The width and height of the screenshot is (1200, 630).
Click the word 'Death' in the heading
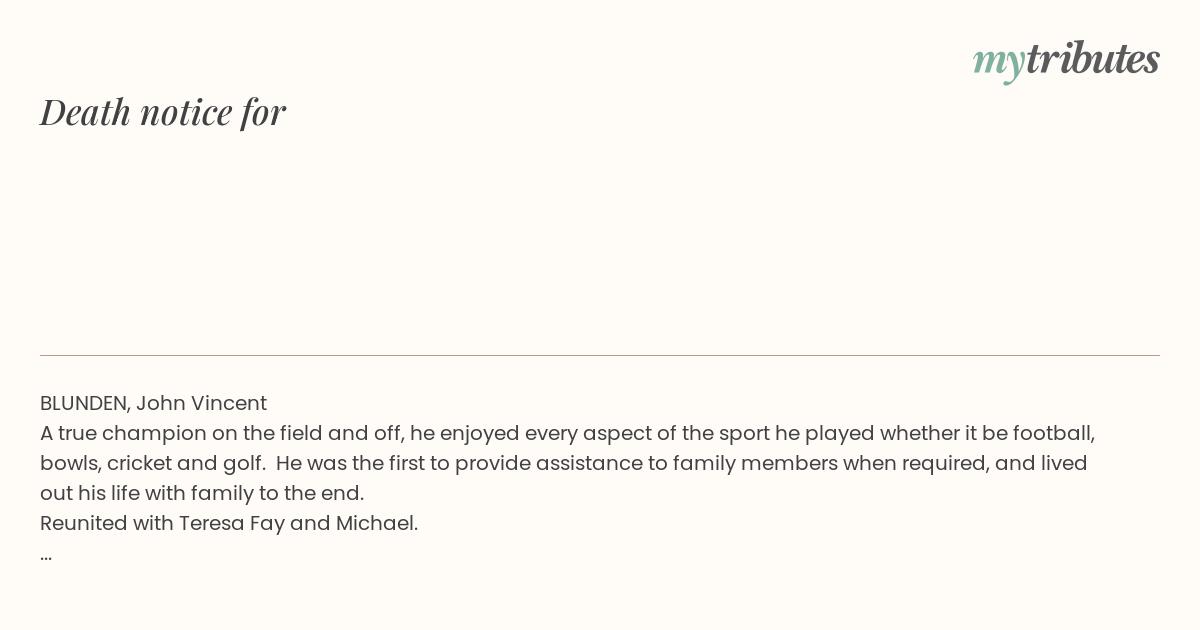[85, 112]
